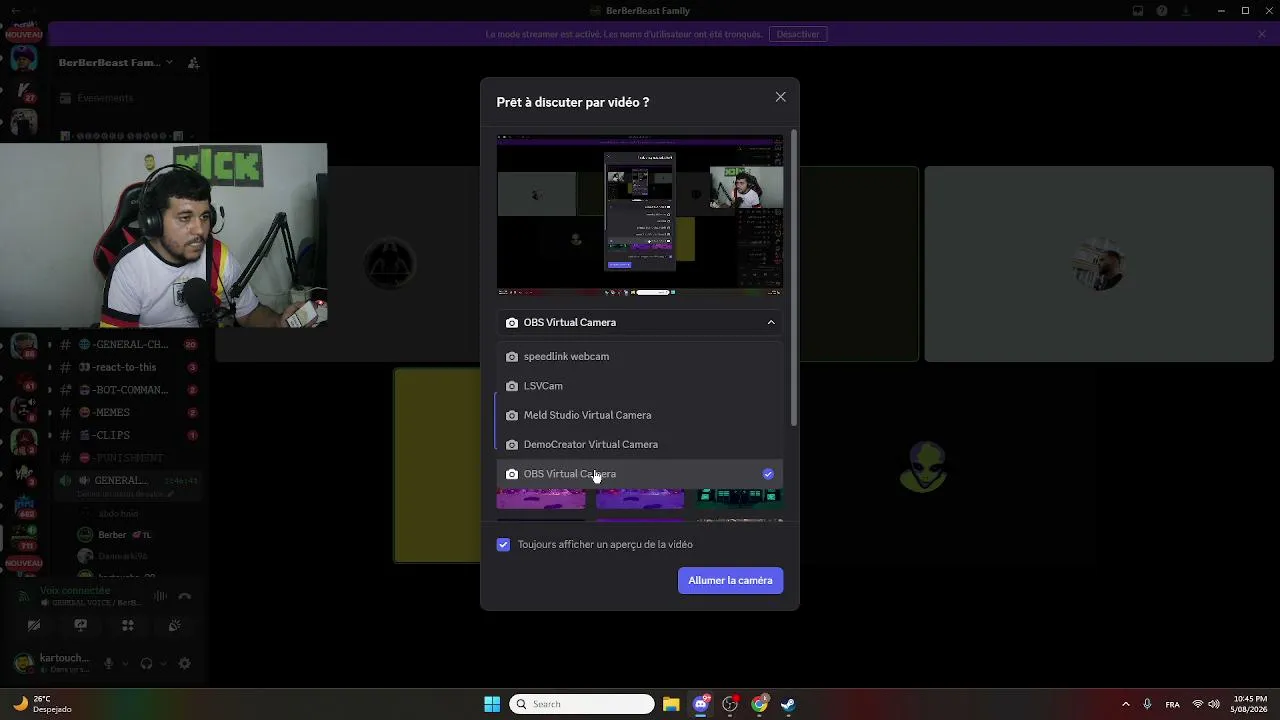Disconnect from the voice channel
The height and width of the screenshot is (720, 1280).
[184, 597]
